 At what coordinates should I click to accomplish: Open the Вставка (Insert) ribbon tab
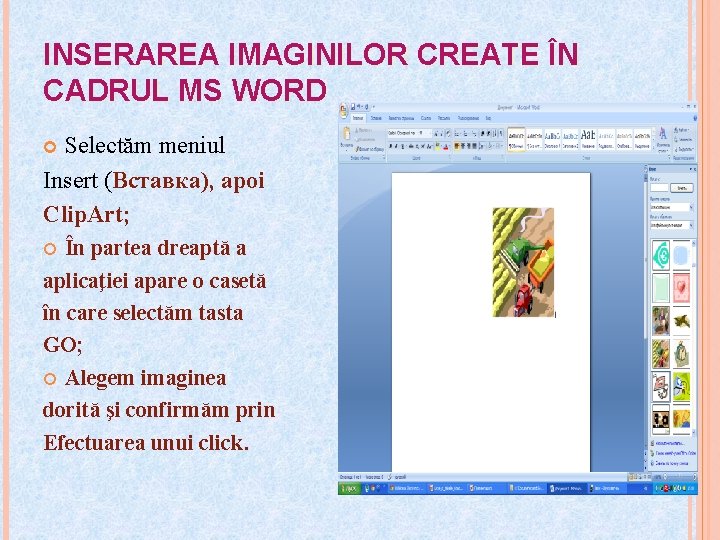(x=376, y=118)
